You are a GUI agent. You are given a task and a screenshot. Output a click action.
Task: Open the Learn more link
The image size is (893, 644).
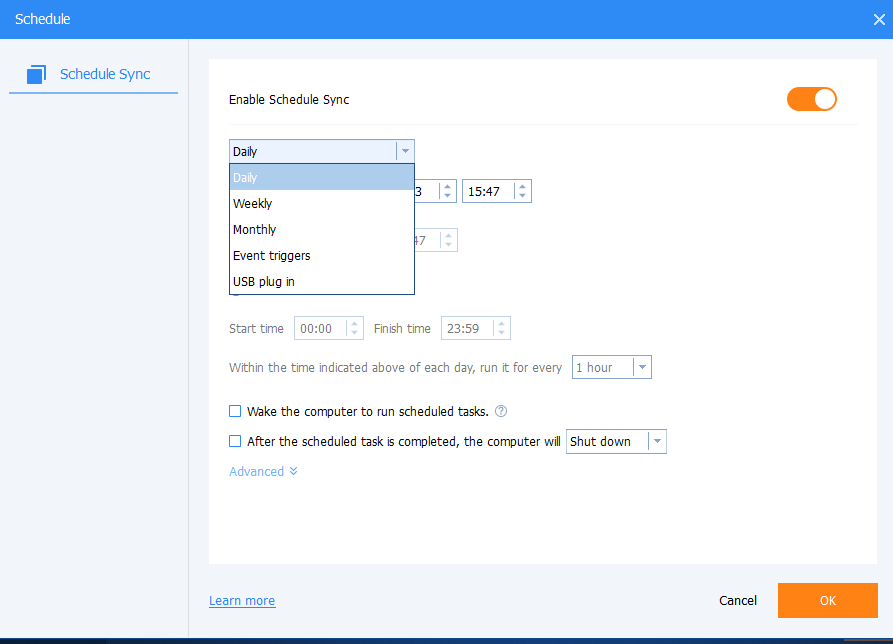point(242,601)
